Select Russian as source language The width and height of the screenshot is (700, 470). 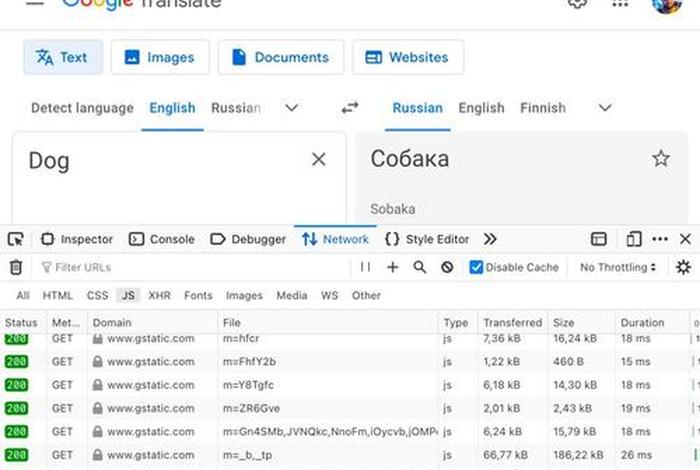(x=236, y=108)
